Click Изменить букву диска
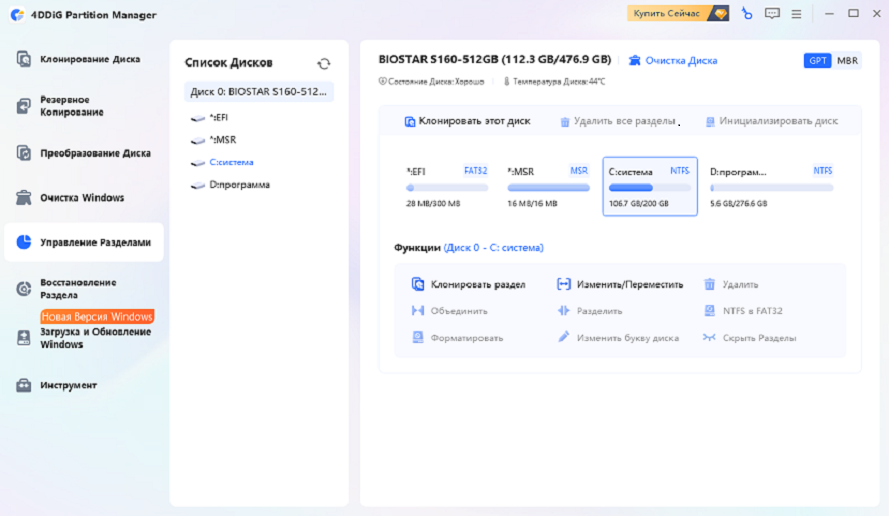This screenshot has width=889, height=516. click(x=618, y=338)
